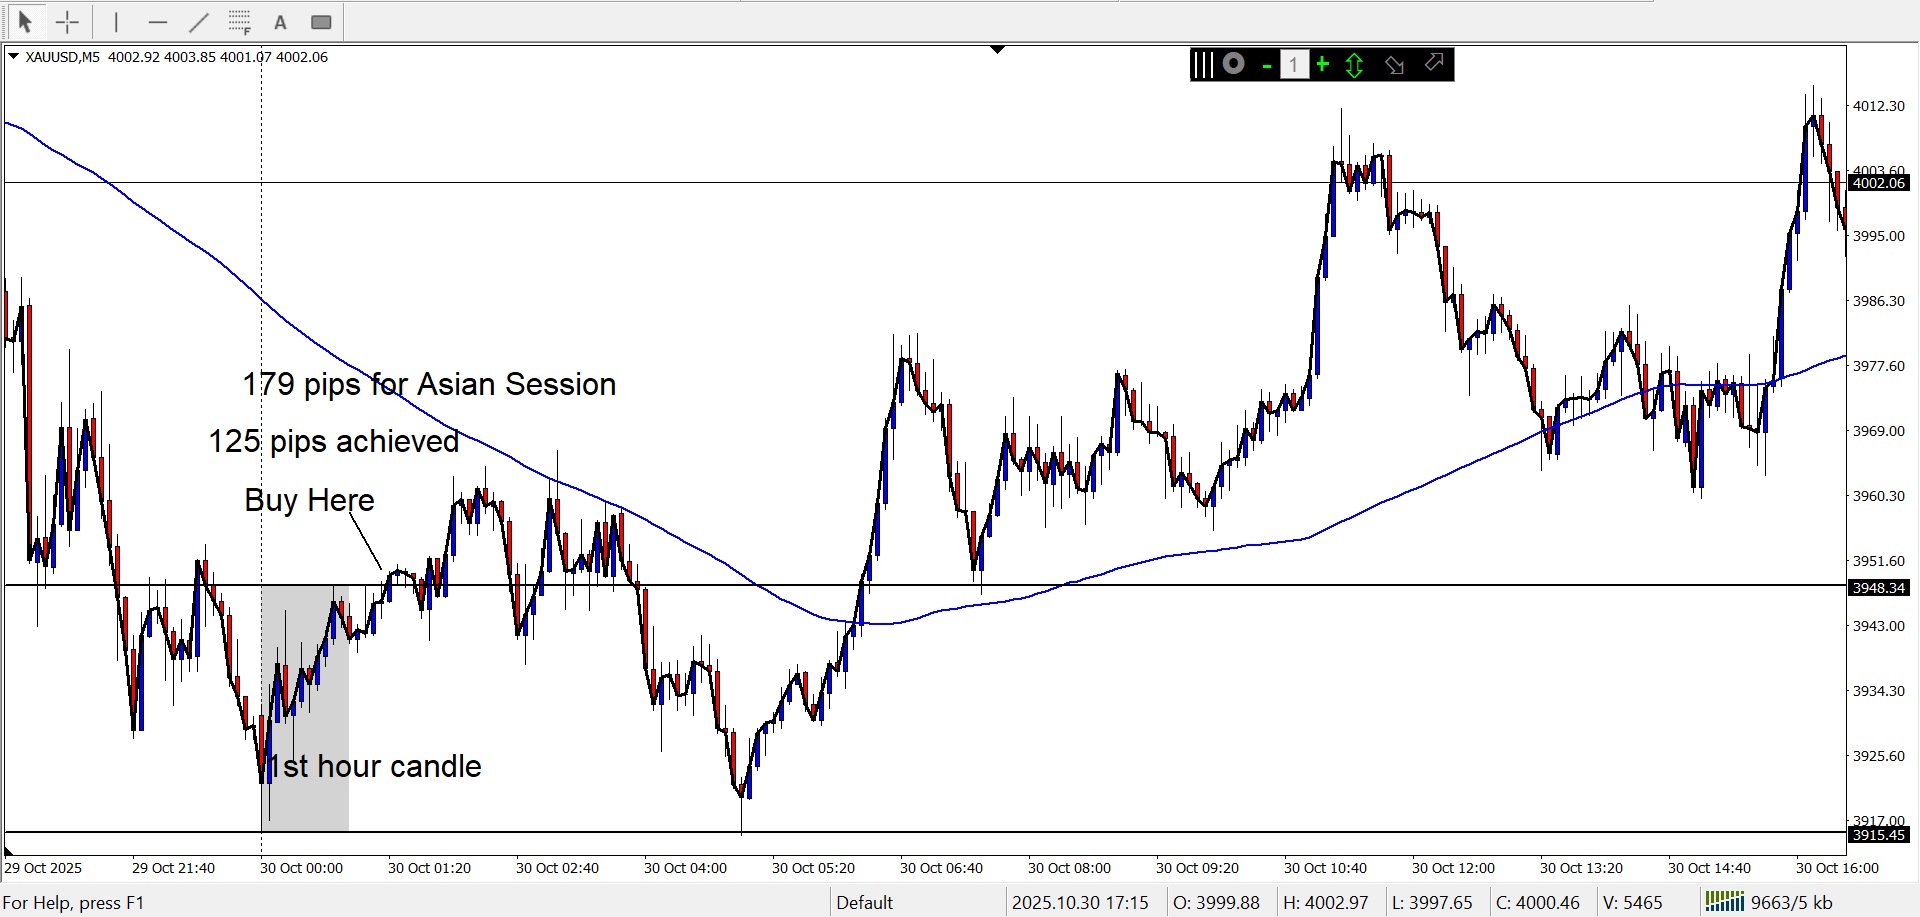Screen dimensions: 1920x917
Task: Choose the Horizontal Line drawing tool
Action: [157, 21]
